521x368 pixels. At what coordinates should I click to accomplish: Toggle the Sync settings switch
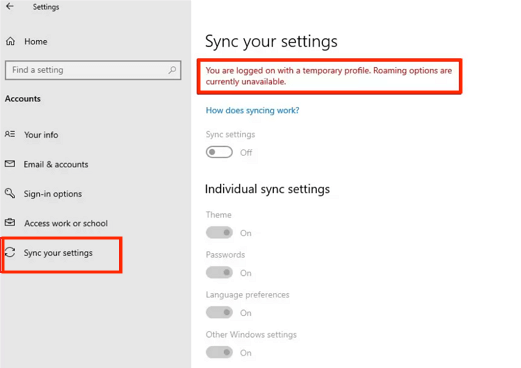tap(219, 152)
